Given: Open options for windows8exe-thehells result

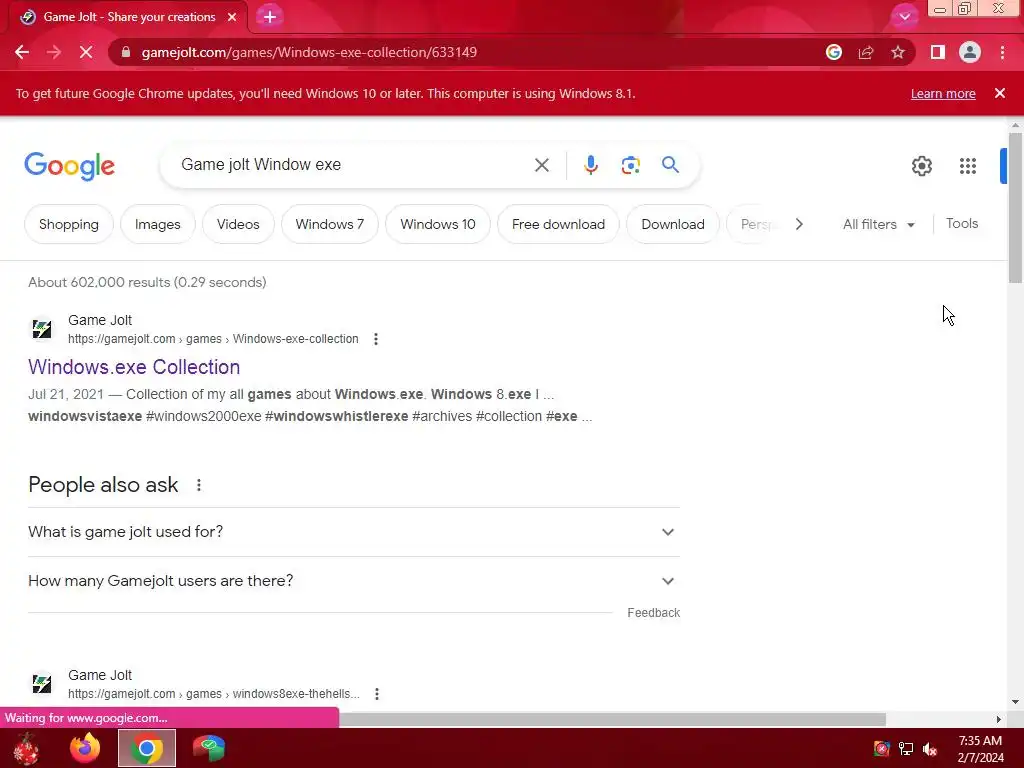Looking at the screenshot, I should [x=377, y=694].
